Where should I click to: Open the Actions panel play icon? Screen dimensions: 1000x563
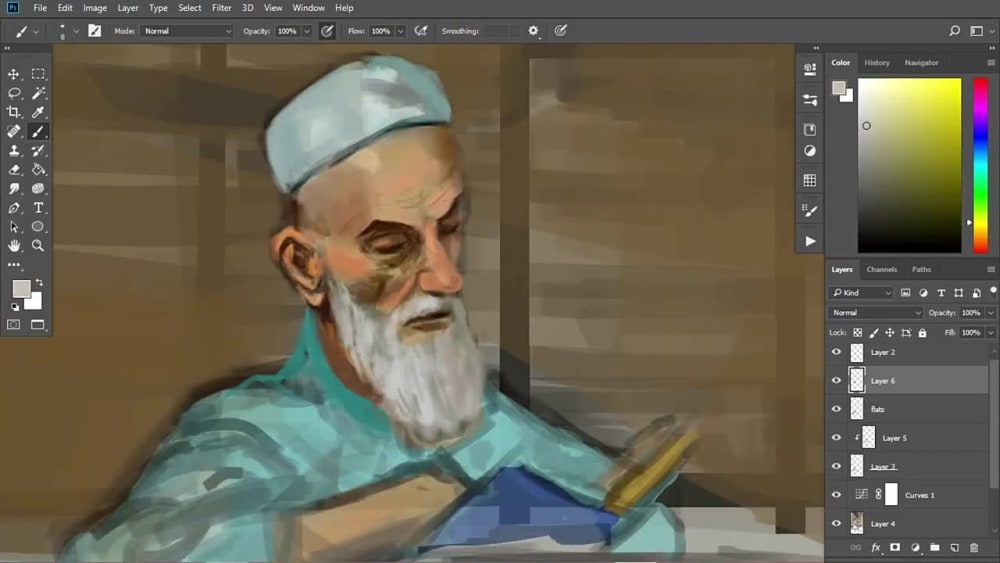point(810,241)
